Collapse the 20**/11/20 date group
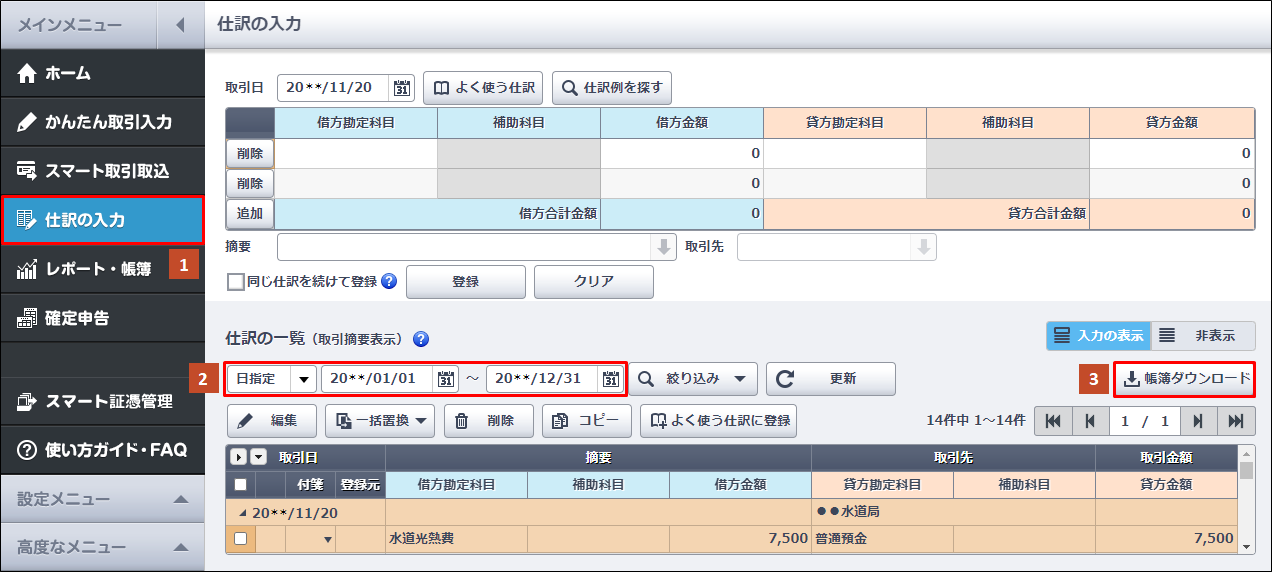Image resolution: width=1272 pixels, height=572 pixels. pos(245,512)
